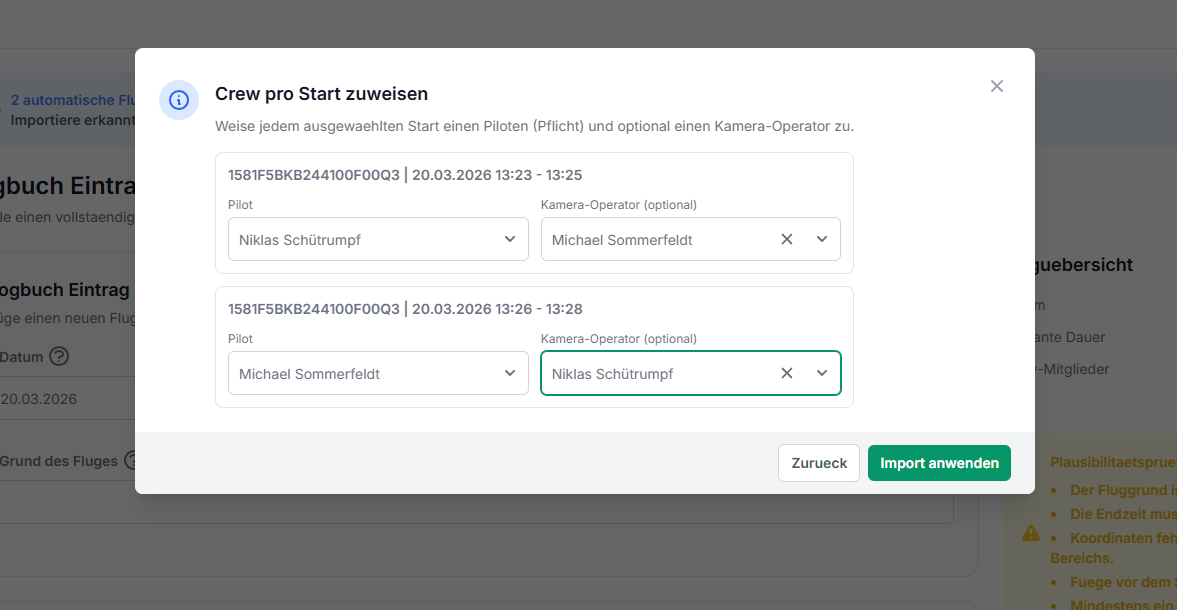The width and height of the screenshot is (1177, 610).
Task: Open Pilot dropdown for the 13:26 start
Action: tap(378, 373)
